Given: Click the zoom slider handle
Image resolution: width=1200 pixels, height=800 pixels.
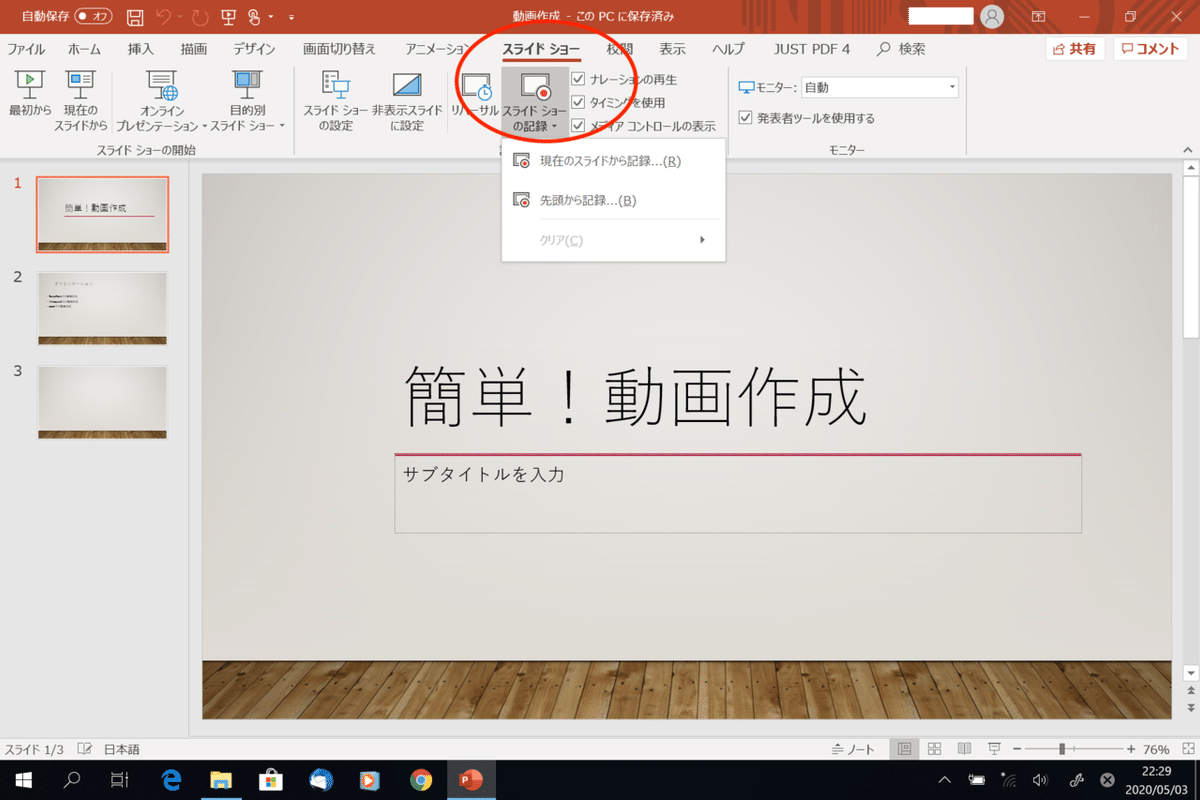Looking at the screenshot, I should [x=1061, y=749].
